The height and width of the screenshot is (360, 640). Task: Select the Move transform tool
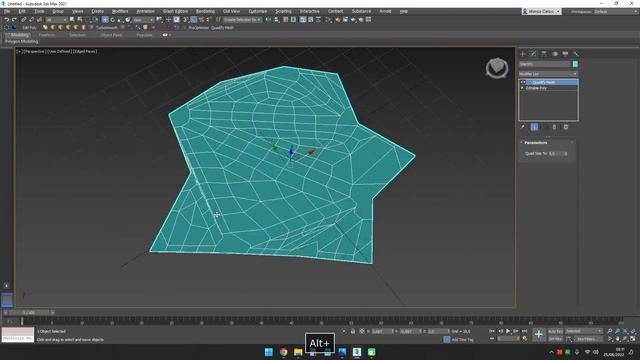coord(105,20)
